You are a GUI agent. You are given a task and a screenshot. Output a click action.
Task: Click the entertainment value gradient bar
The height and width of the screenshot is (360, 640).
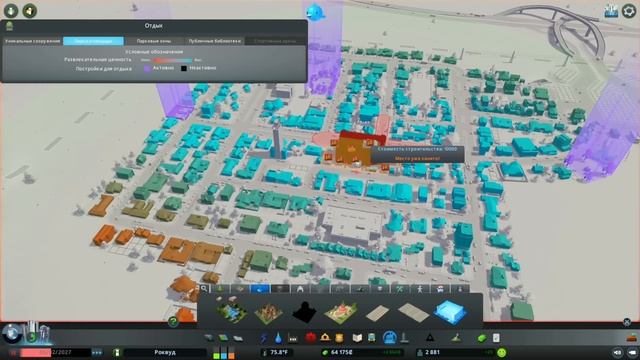point(172,60)
